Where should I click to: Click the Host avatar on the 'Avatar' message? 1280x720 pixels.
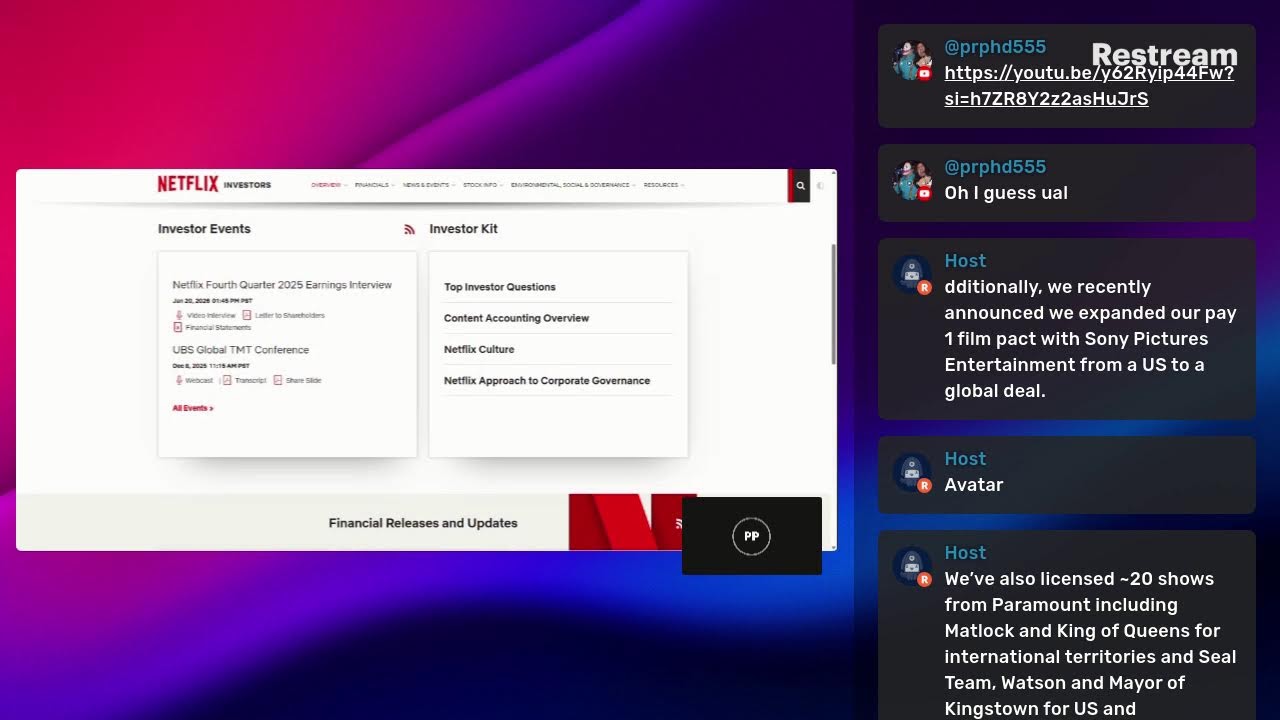point(912,473)
